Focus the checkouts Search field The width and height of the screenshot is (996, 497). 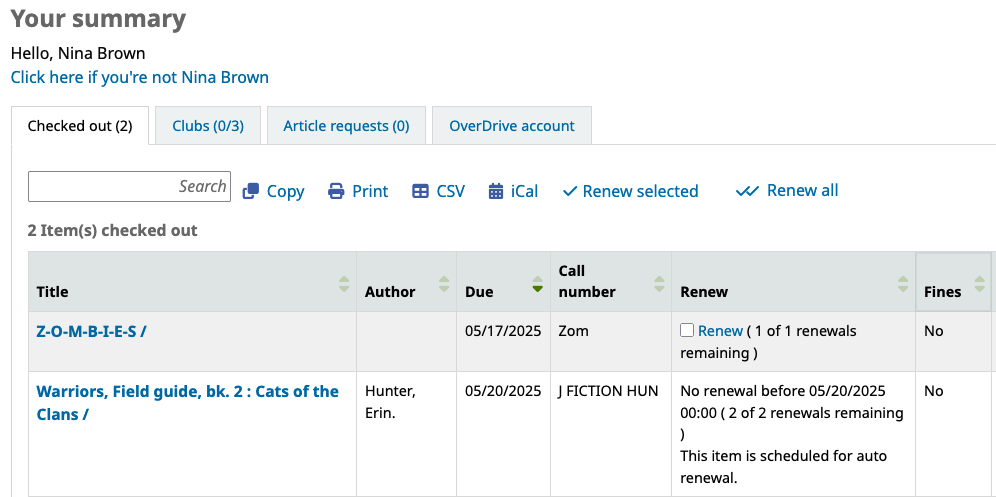(x=129, y=186)
